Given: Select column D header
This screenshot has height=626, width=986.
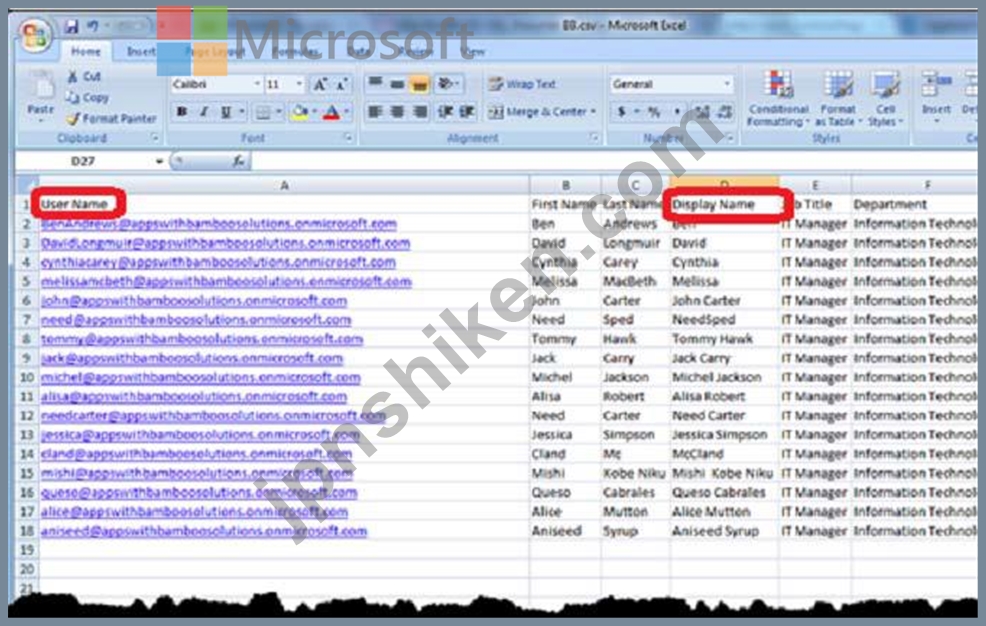Looking at the screenshot, I should (x=724, y=184).
